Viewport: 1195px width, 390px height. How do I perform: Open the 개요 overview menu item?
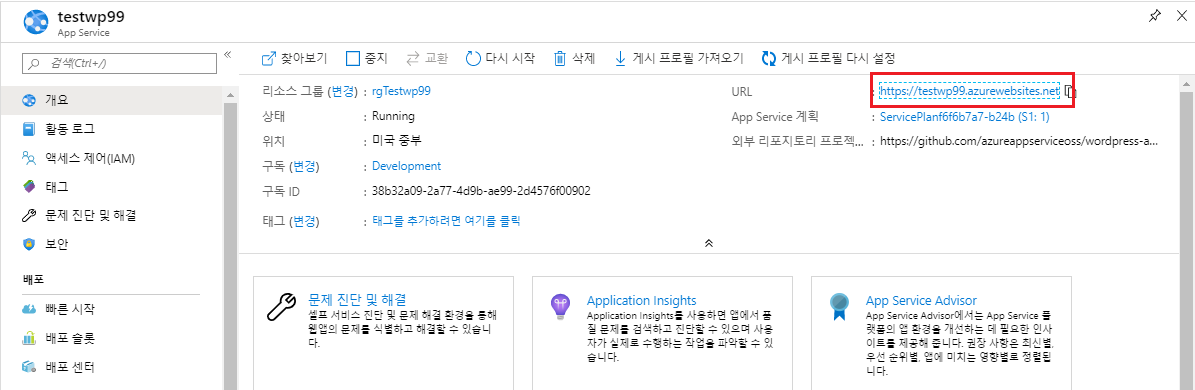point(112,100)
